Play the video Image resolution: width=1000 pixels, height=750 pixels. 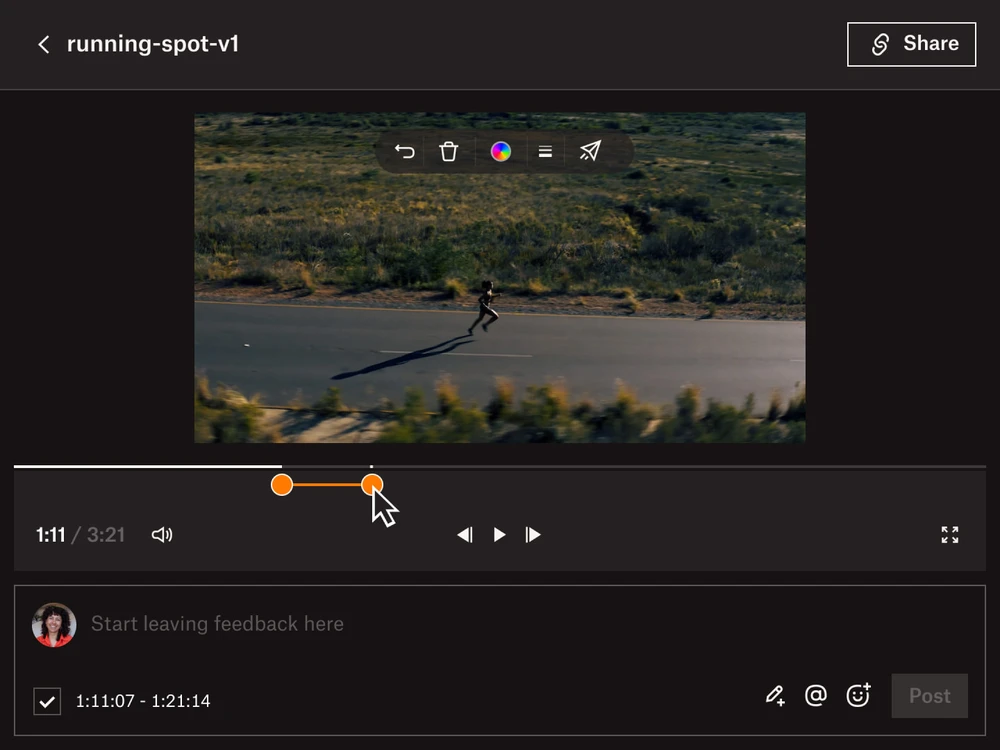click(x=499, y=535)
